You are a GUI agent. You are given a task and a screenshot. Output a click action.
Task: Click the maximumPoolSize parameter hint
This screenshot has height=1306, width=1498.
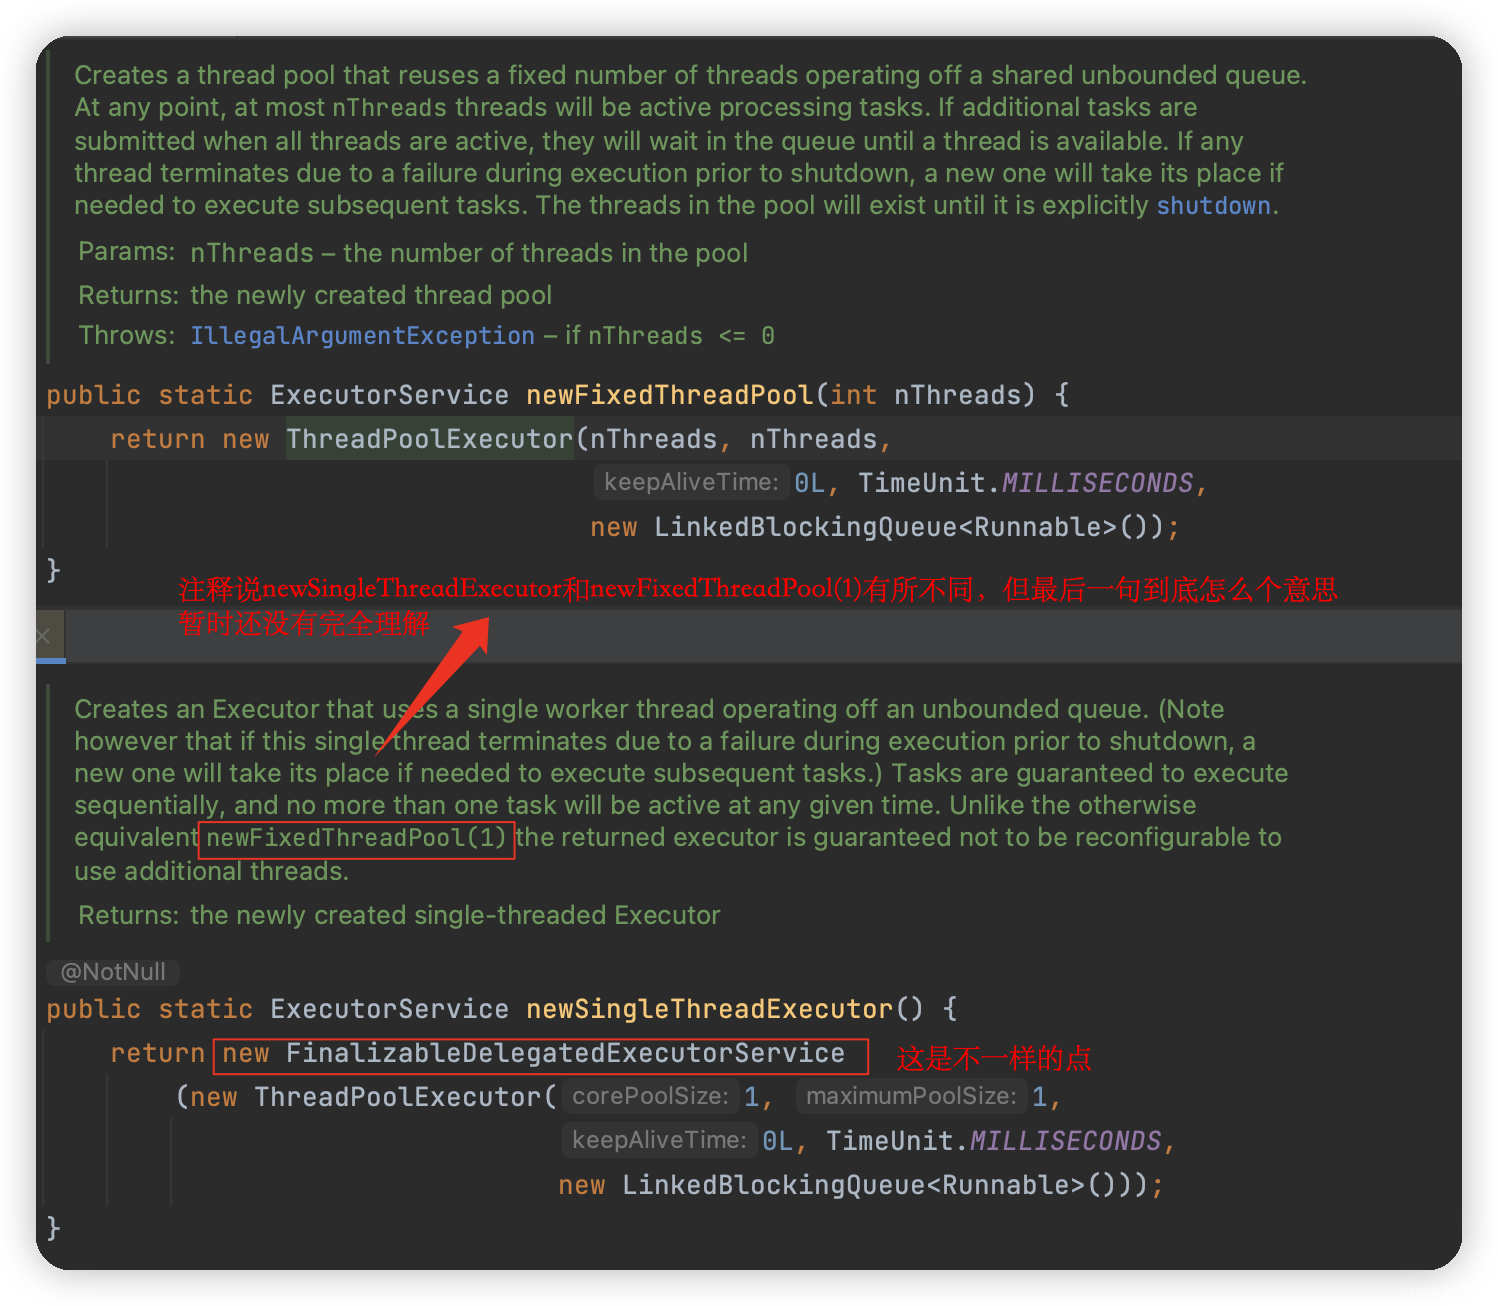pos(911,1096)
